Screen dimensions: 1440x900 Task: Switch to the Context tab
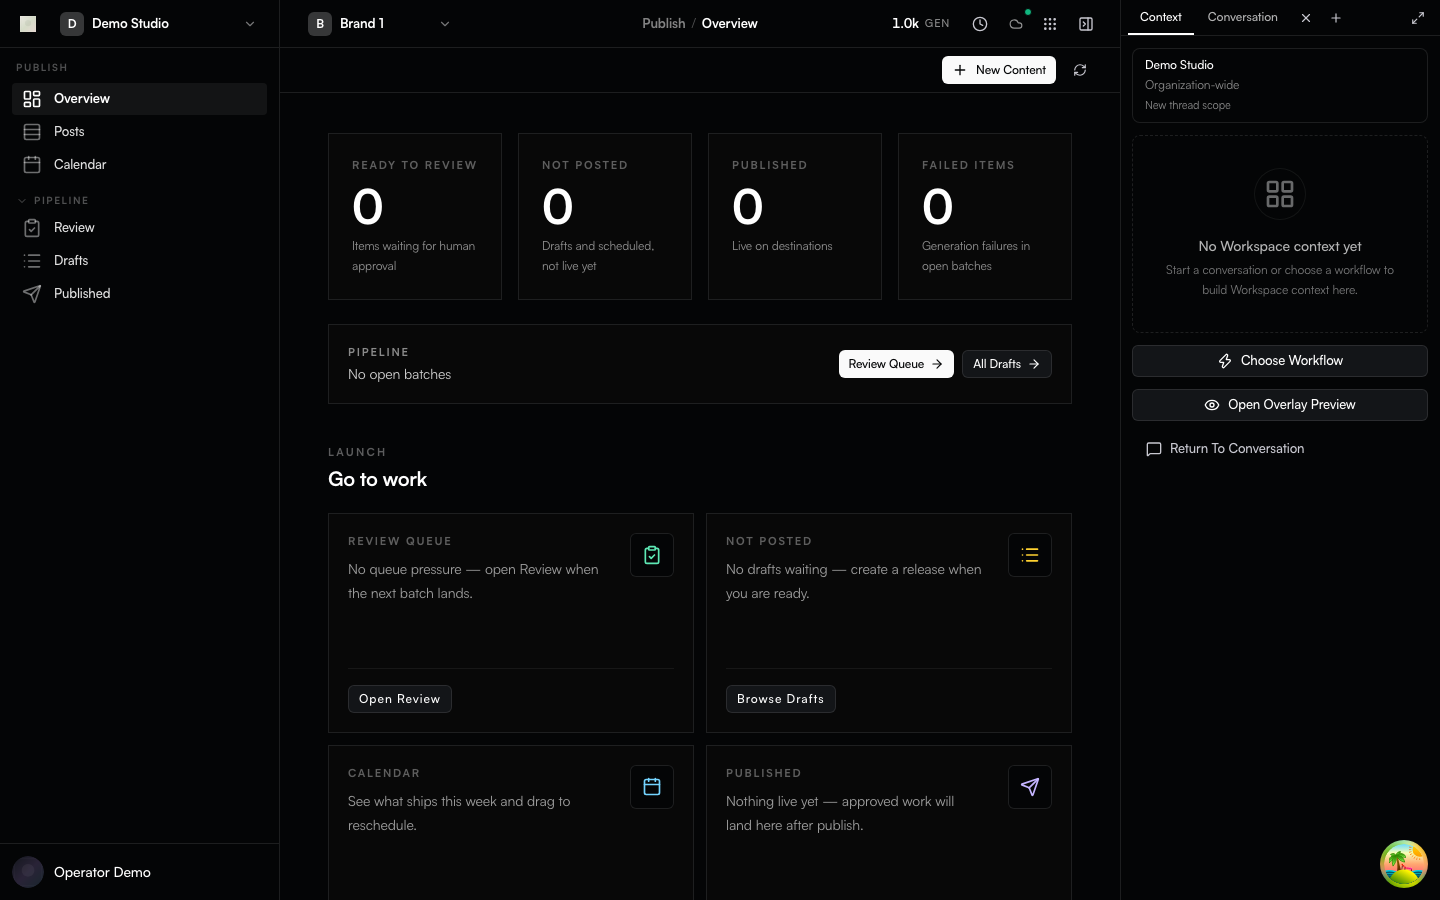[x=1161, y=17]
